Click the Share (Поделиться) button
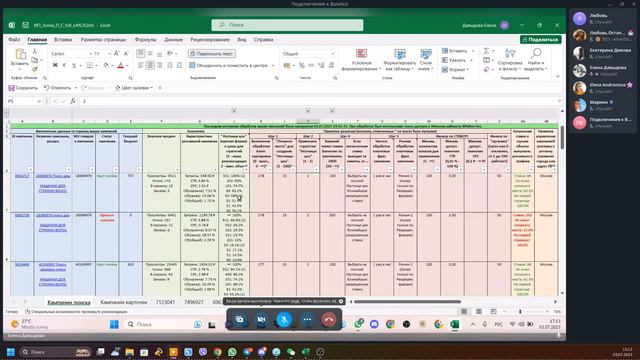Image resolution: width=640 pixels, height=360 pixels. coord(540,40)
